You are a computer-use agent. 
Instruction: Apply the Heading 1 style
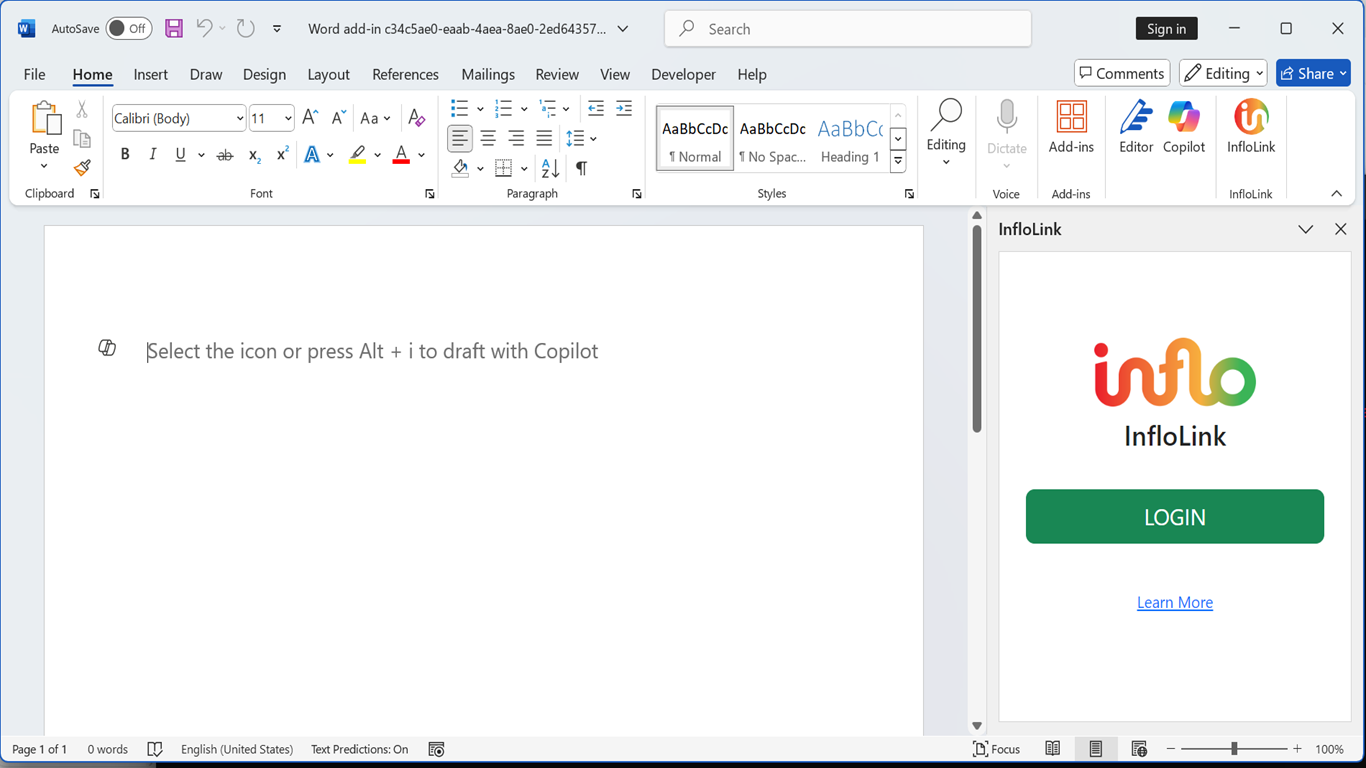(850, 139)
